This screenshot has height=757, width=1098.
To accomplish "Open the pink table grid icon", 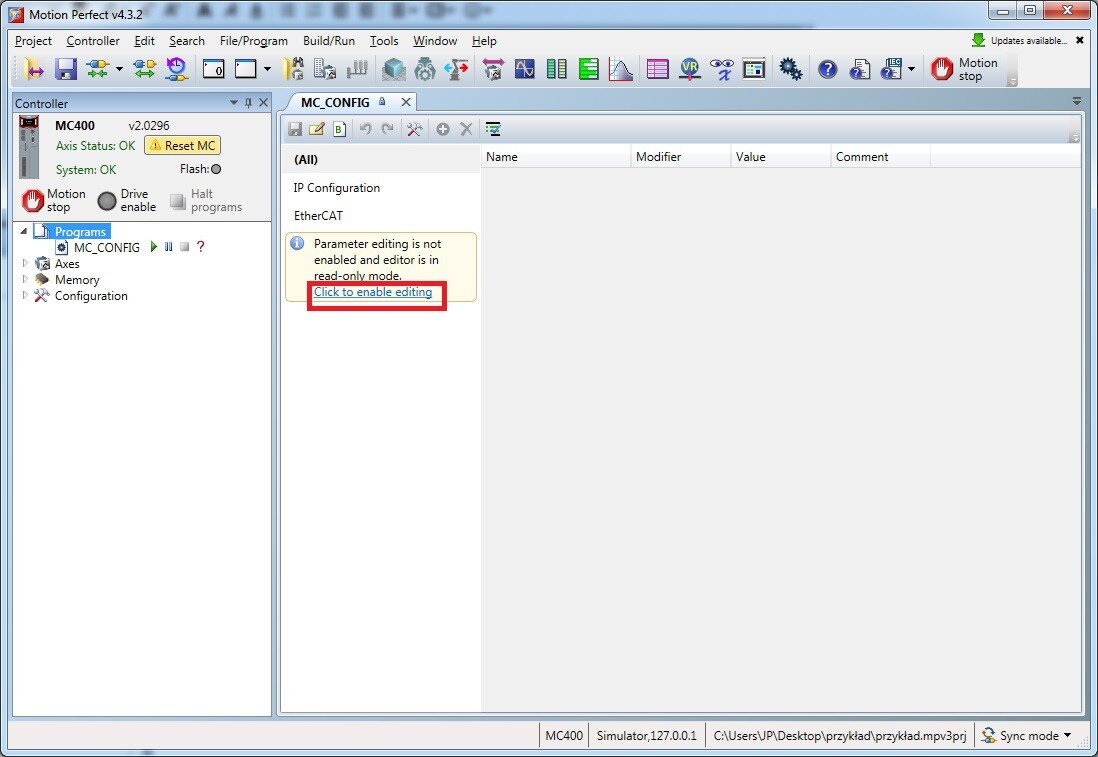I will 658,69.
